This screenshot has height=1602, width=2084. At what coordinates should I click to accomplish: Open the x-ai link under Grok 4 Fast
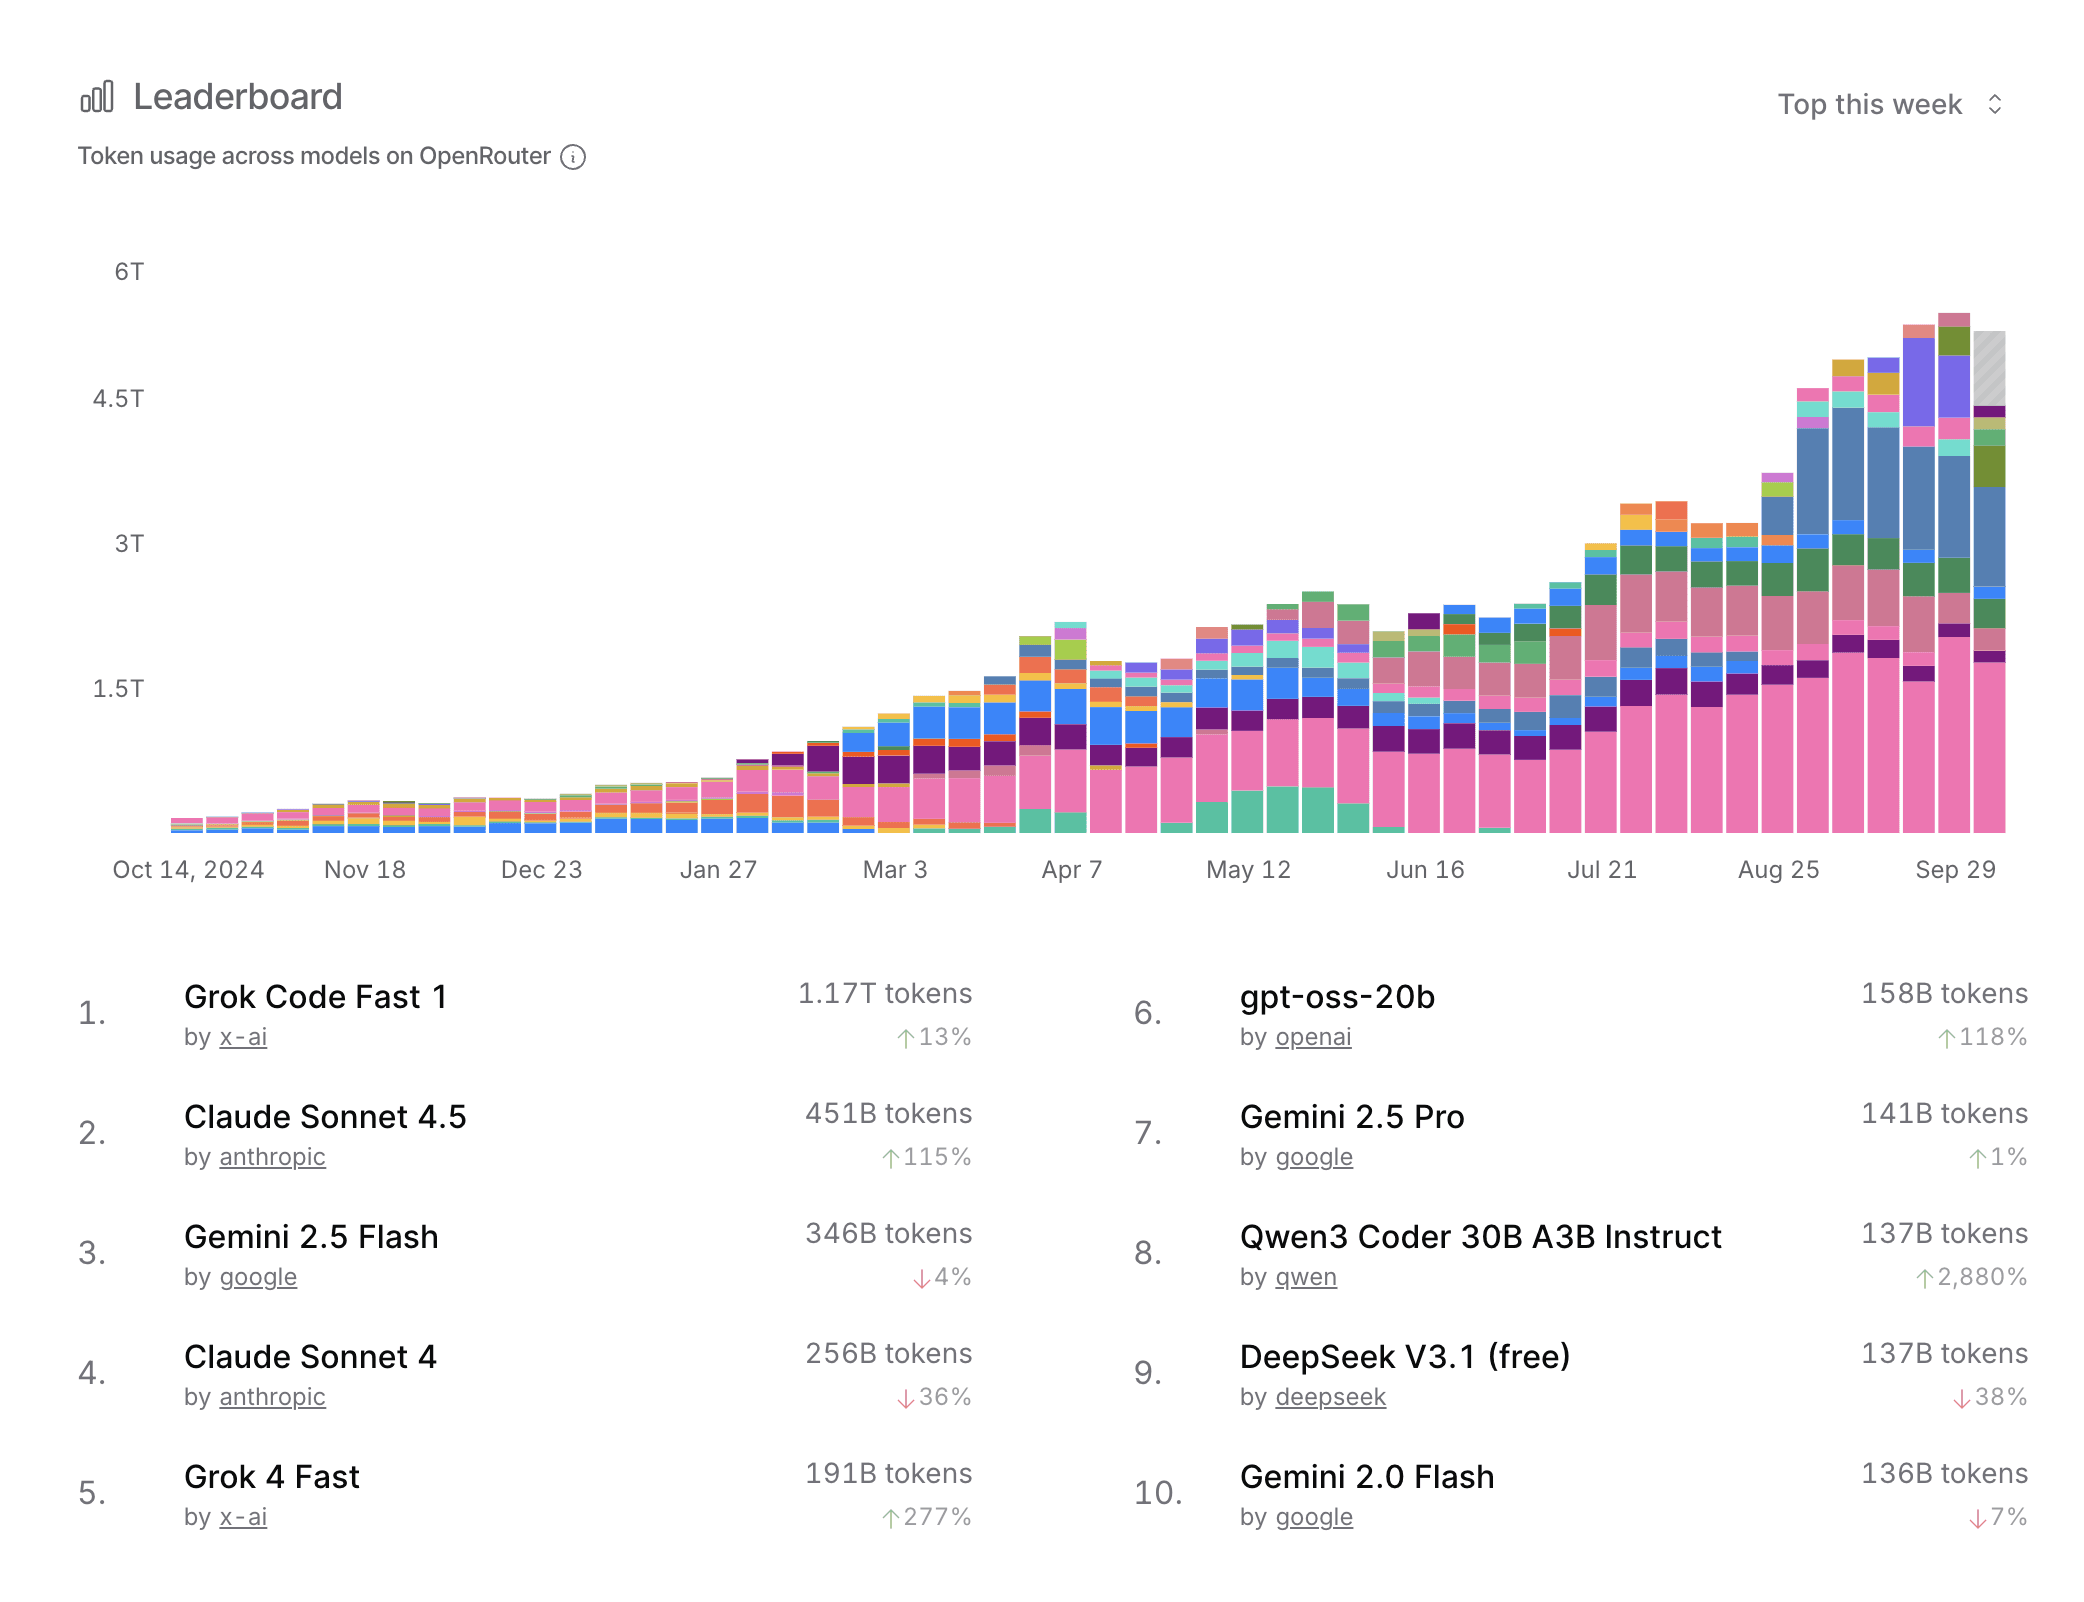coord(243,1517)
